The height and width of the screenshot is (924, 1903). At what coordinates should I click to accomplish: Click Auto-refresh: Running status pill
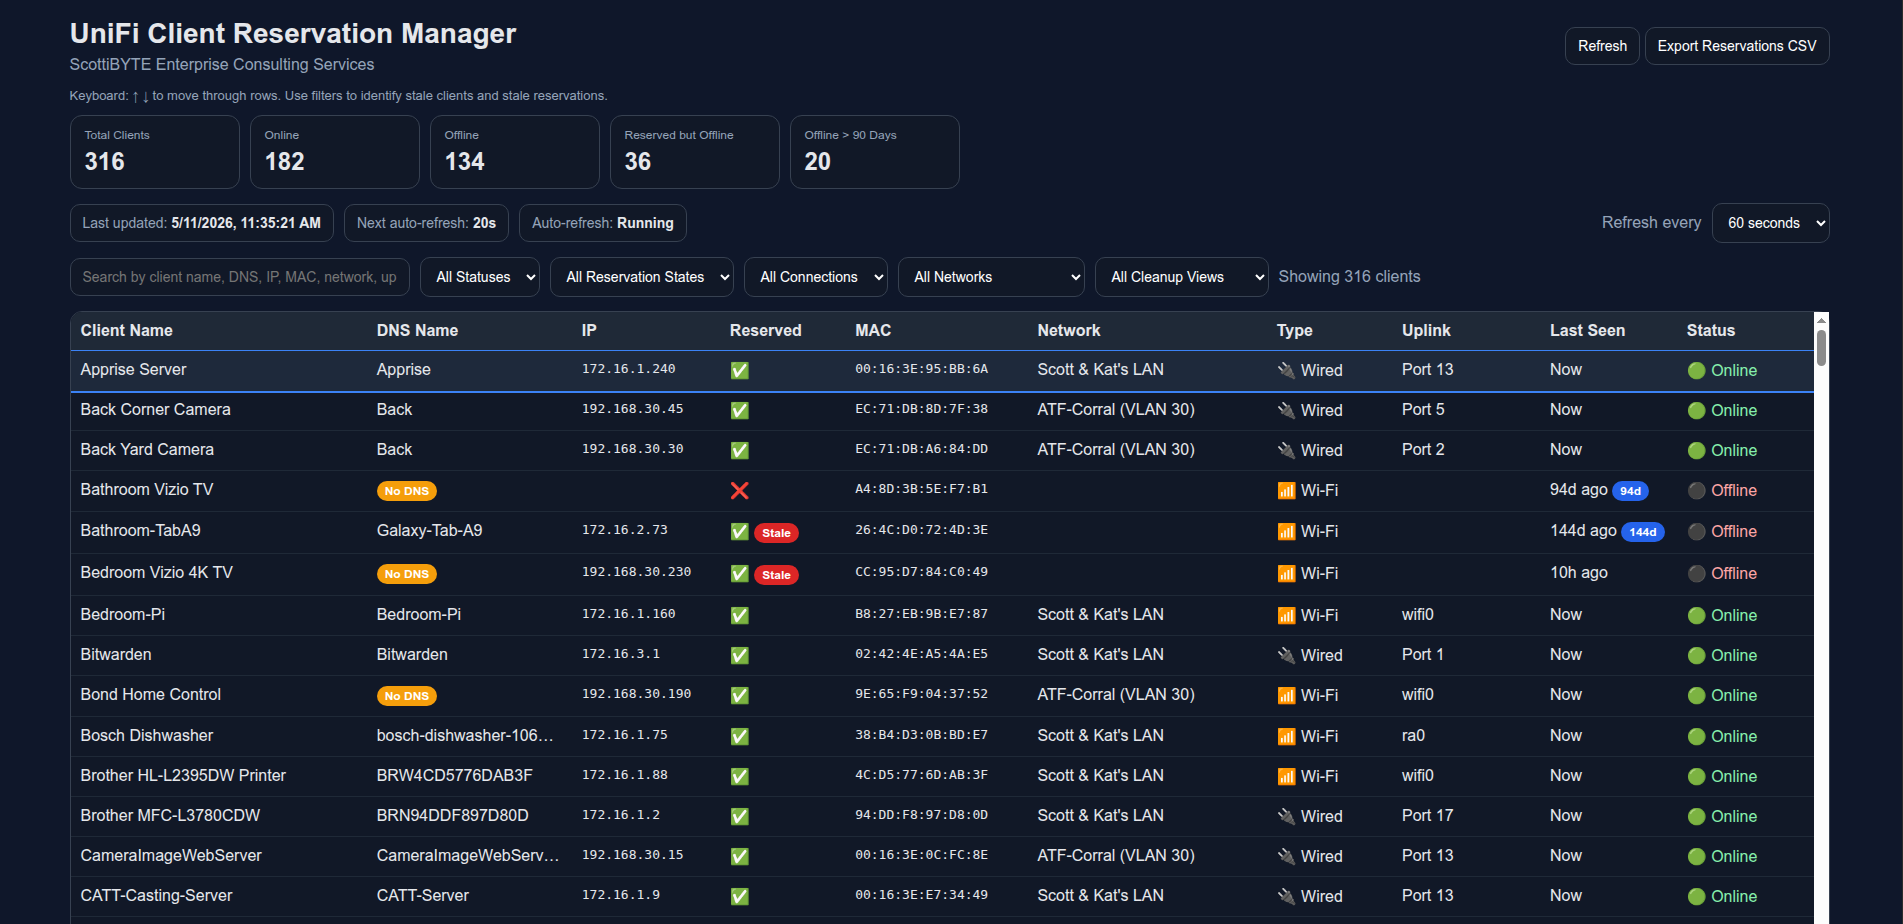(x=603, y=223)
